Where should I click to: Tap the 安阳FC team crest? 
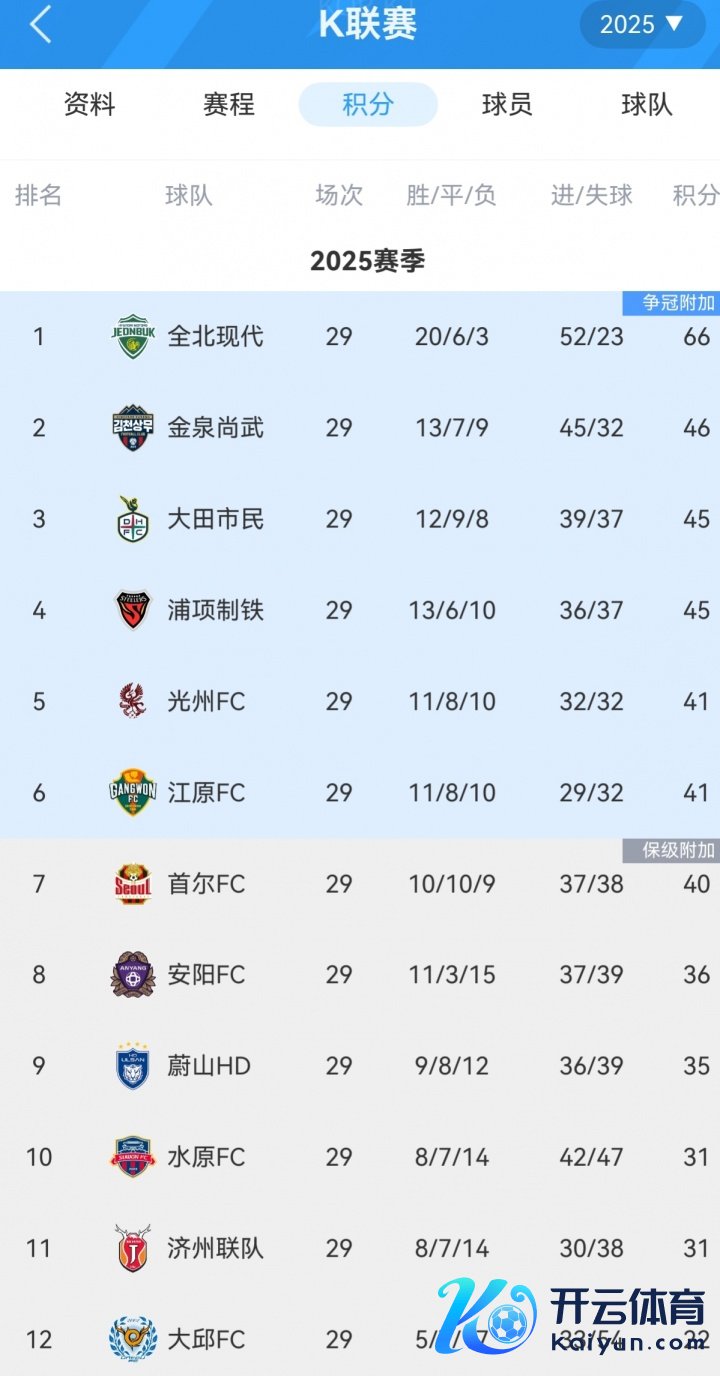tap(132, 975)
